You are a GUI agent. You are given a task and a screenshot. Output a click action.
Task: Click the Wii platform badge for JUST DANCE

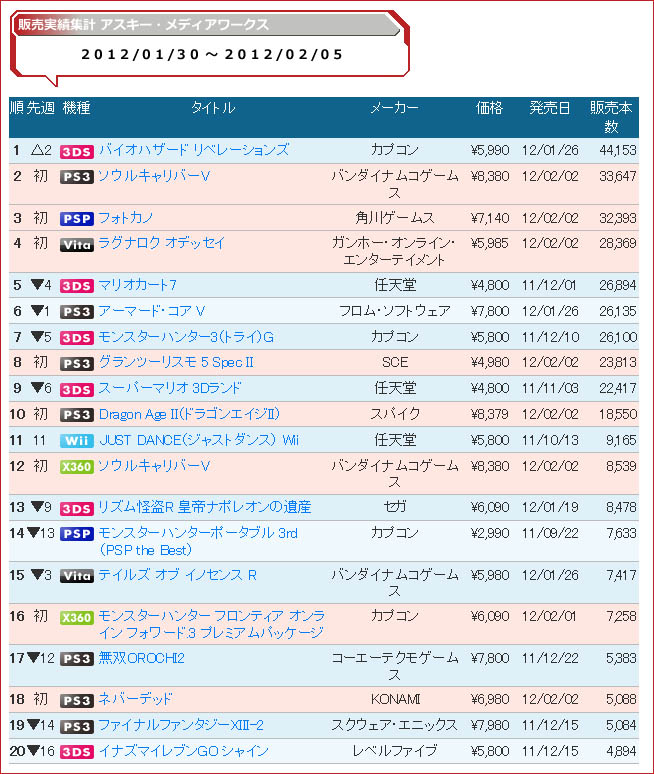77,441
